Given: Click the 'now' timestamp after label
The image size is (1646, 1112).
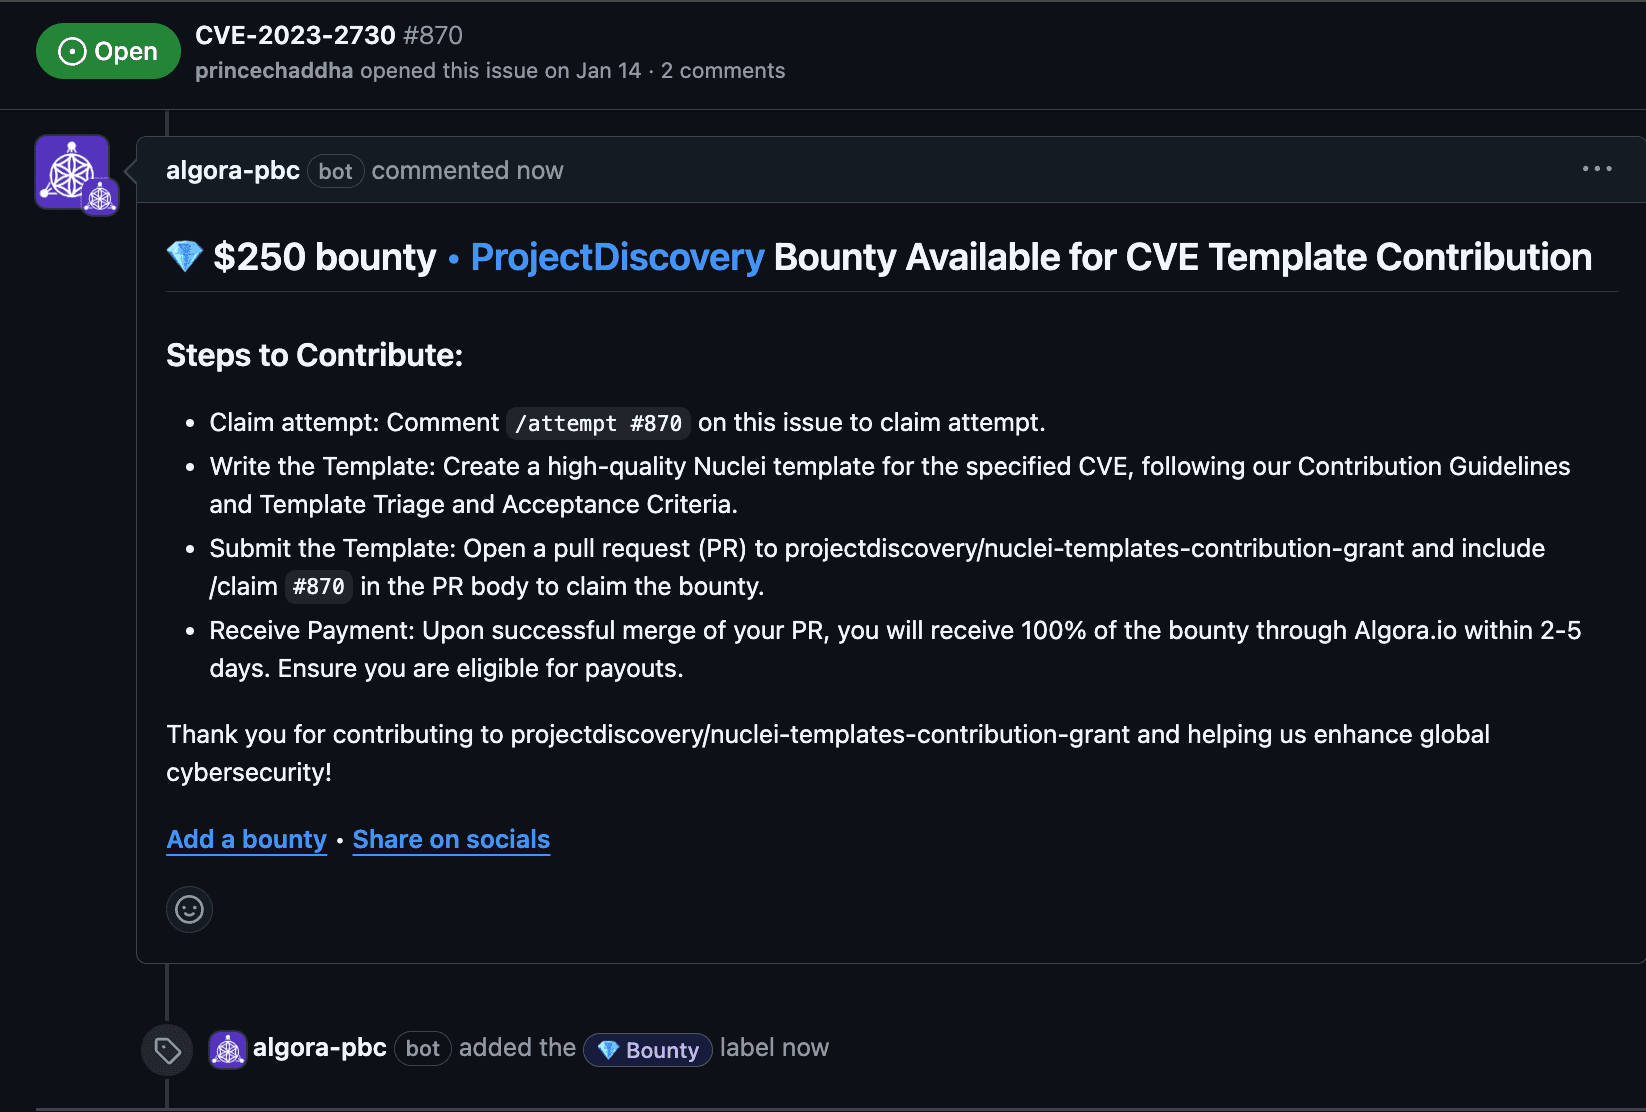Looking at the screenshot, I should click(x=806, y=1048).
